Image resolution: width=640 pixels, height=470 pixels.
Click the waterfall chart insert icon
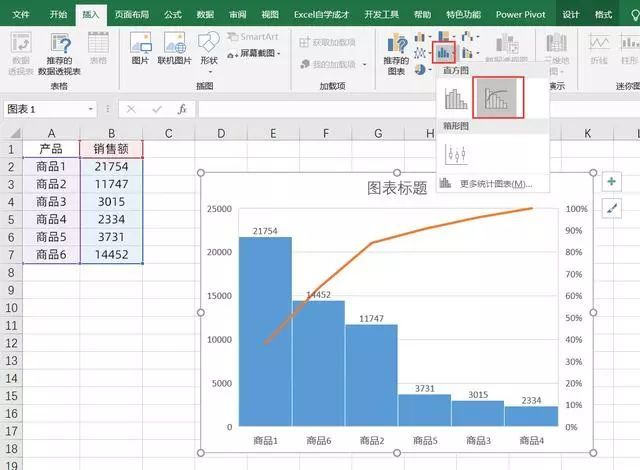467,37
